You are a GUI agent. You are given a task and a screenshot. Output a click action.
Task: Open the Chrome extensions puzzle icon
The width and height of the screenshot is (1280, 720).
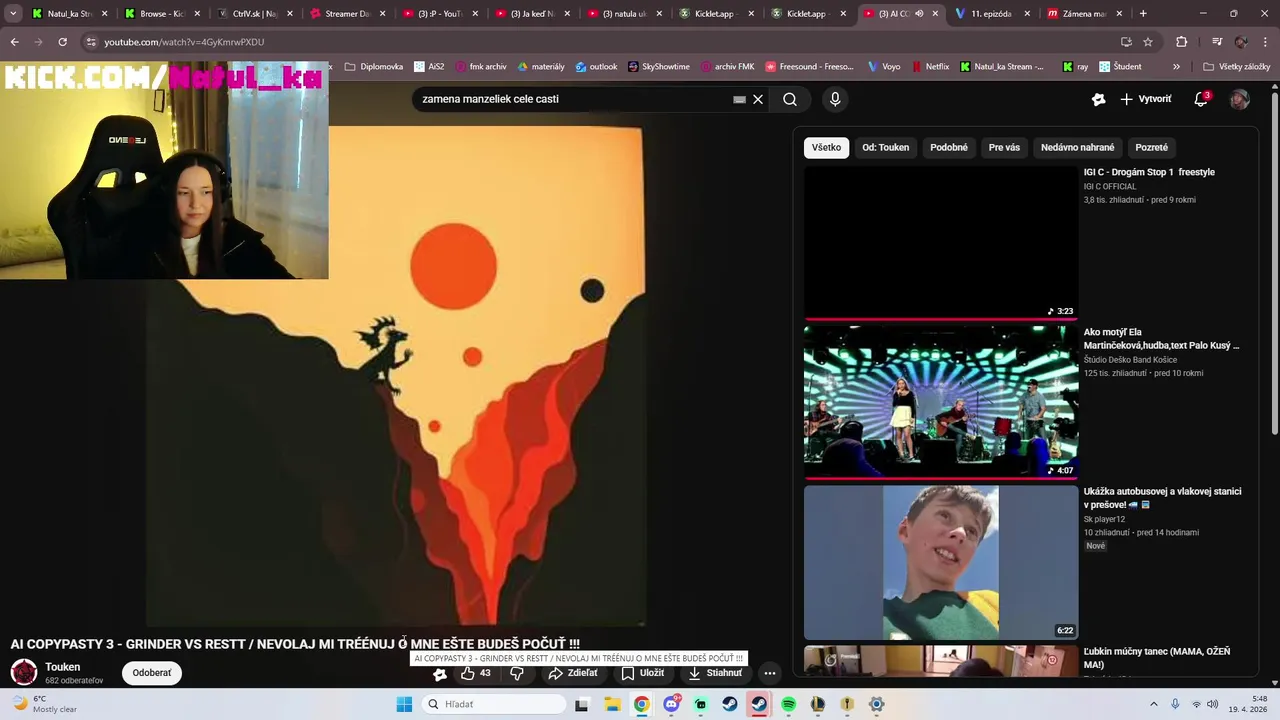1181,42
